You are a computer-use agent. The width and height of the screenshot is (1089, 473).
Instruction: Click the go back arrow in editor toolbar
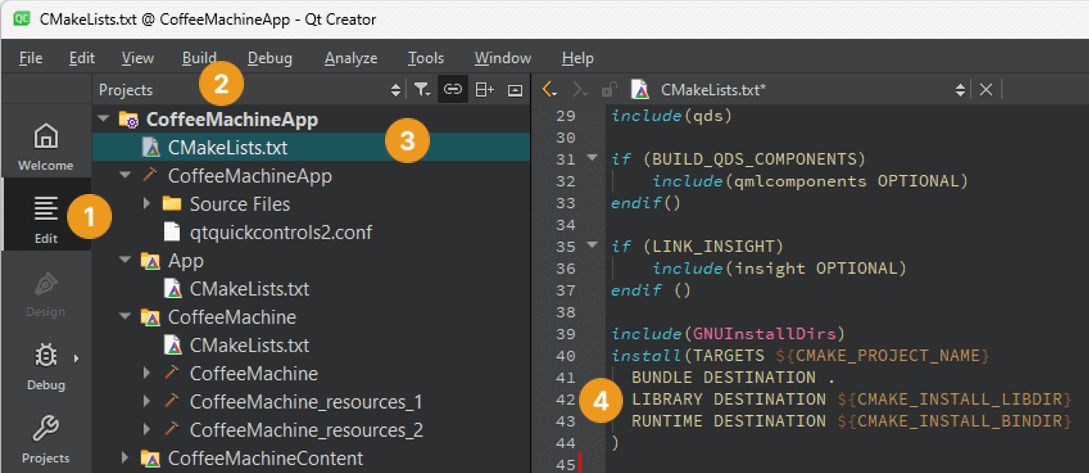[549, 90]
